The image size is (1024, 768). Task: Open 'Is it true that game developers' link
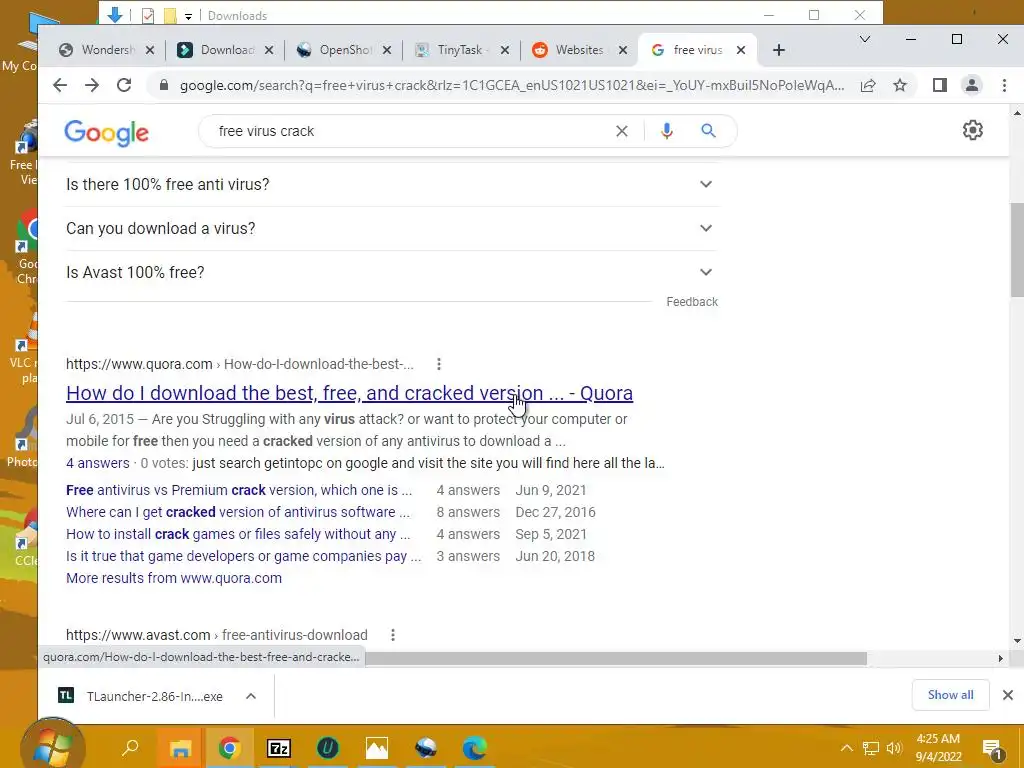point(244,556)
